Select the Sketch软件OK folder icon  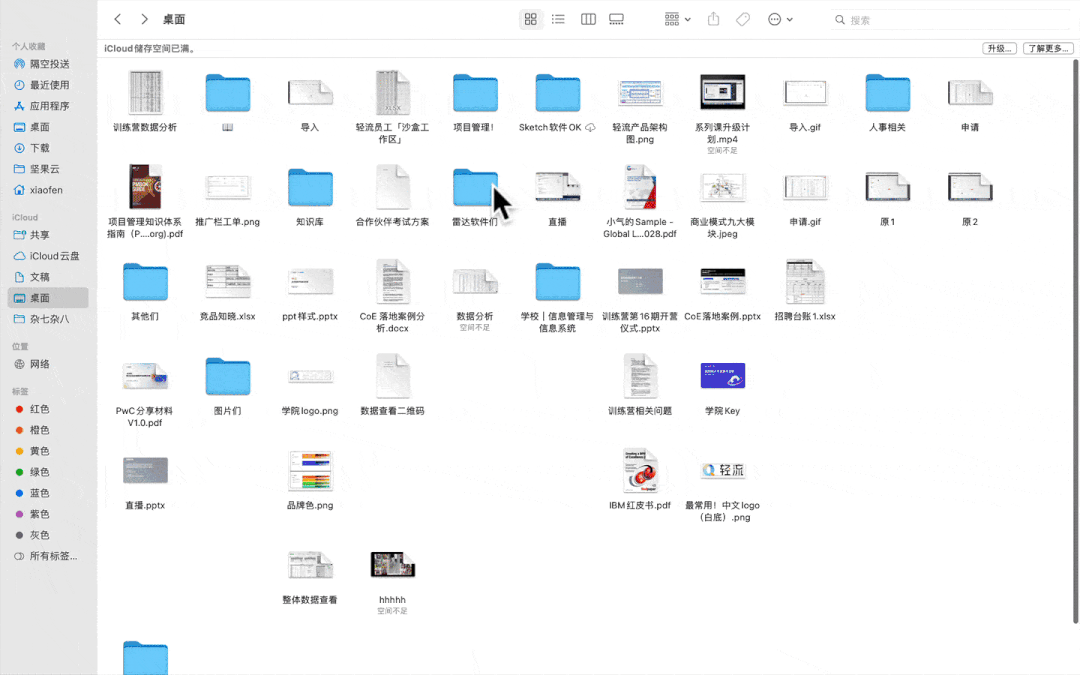click(558, 93)
